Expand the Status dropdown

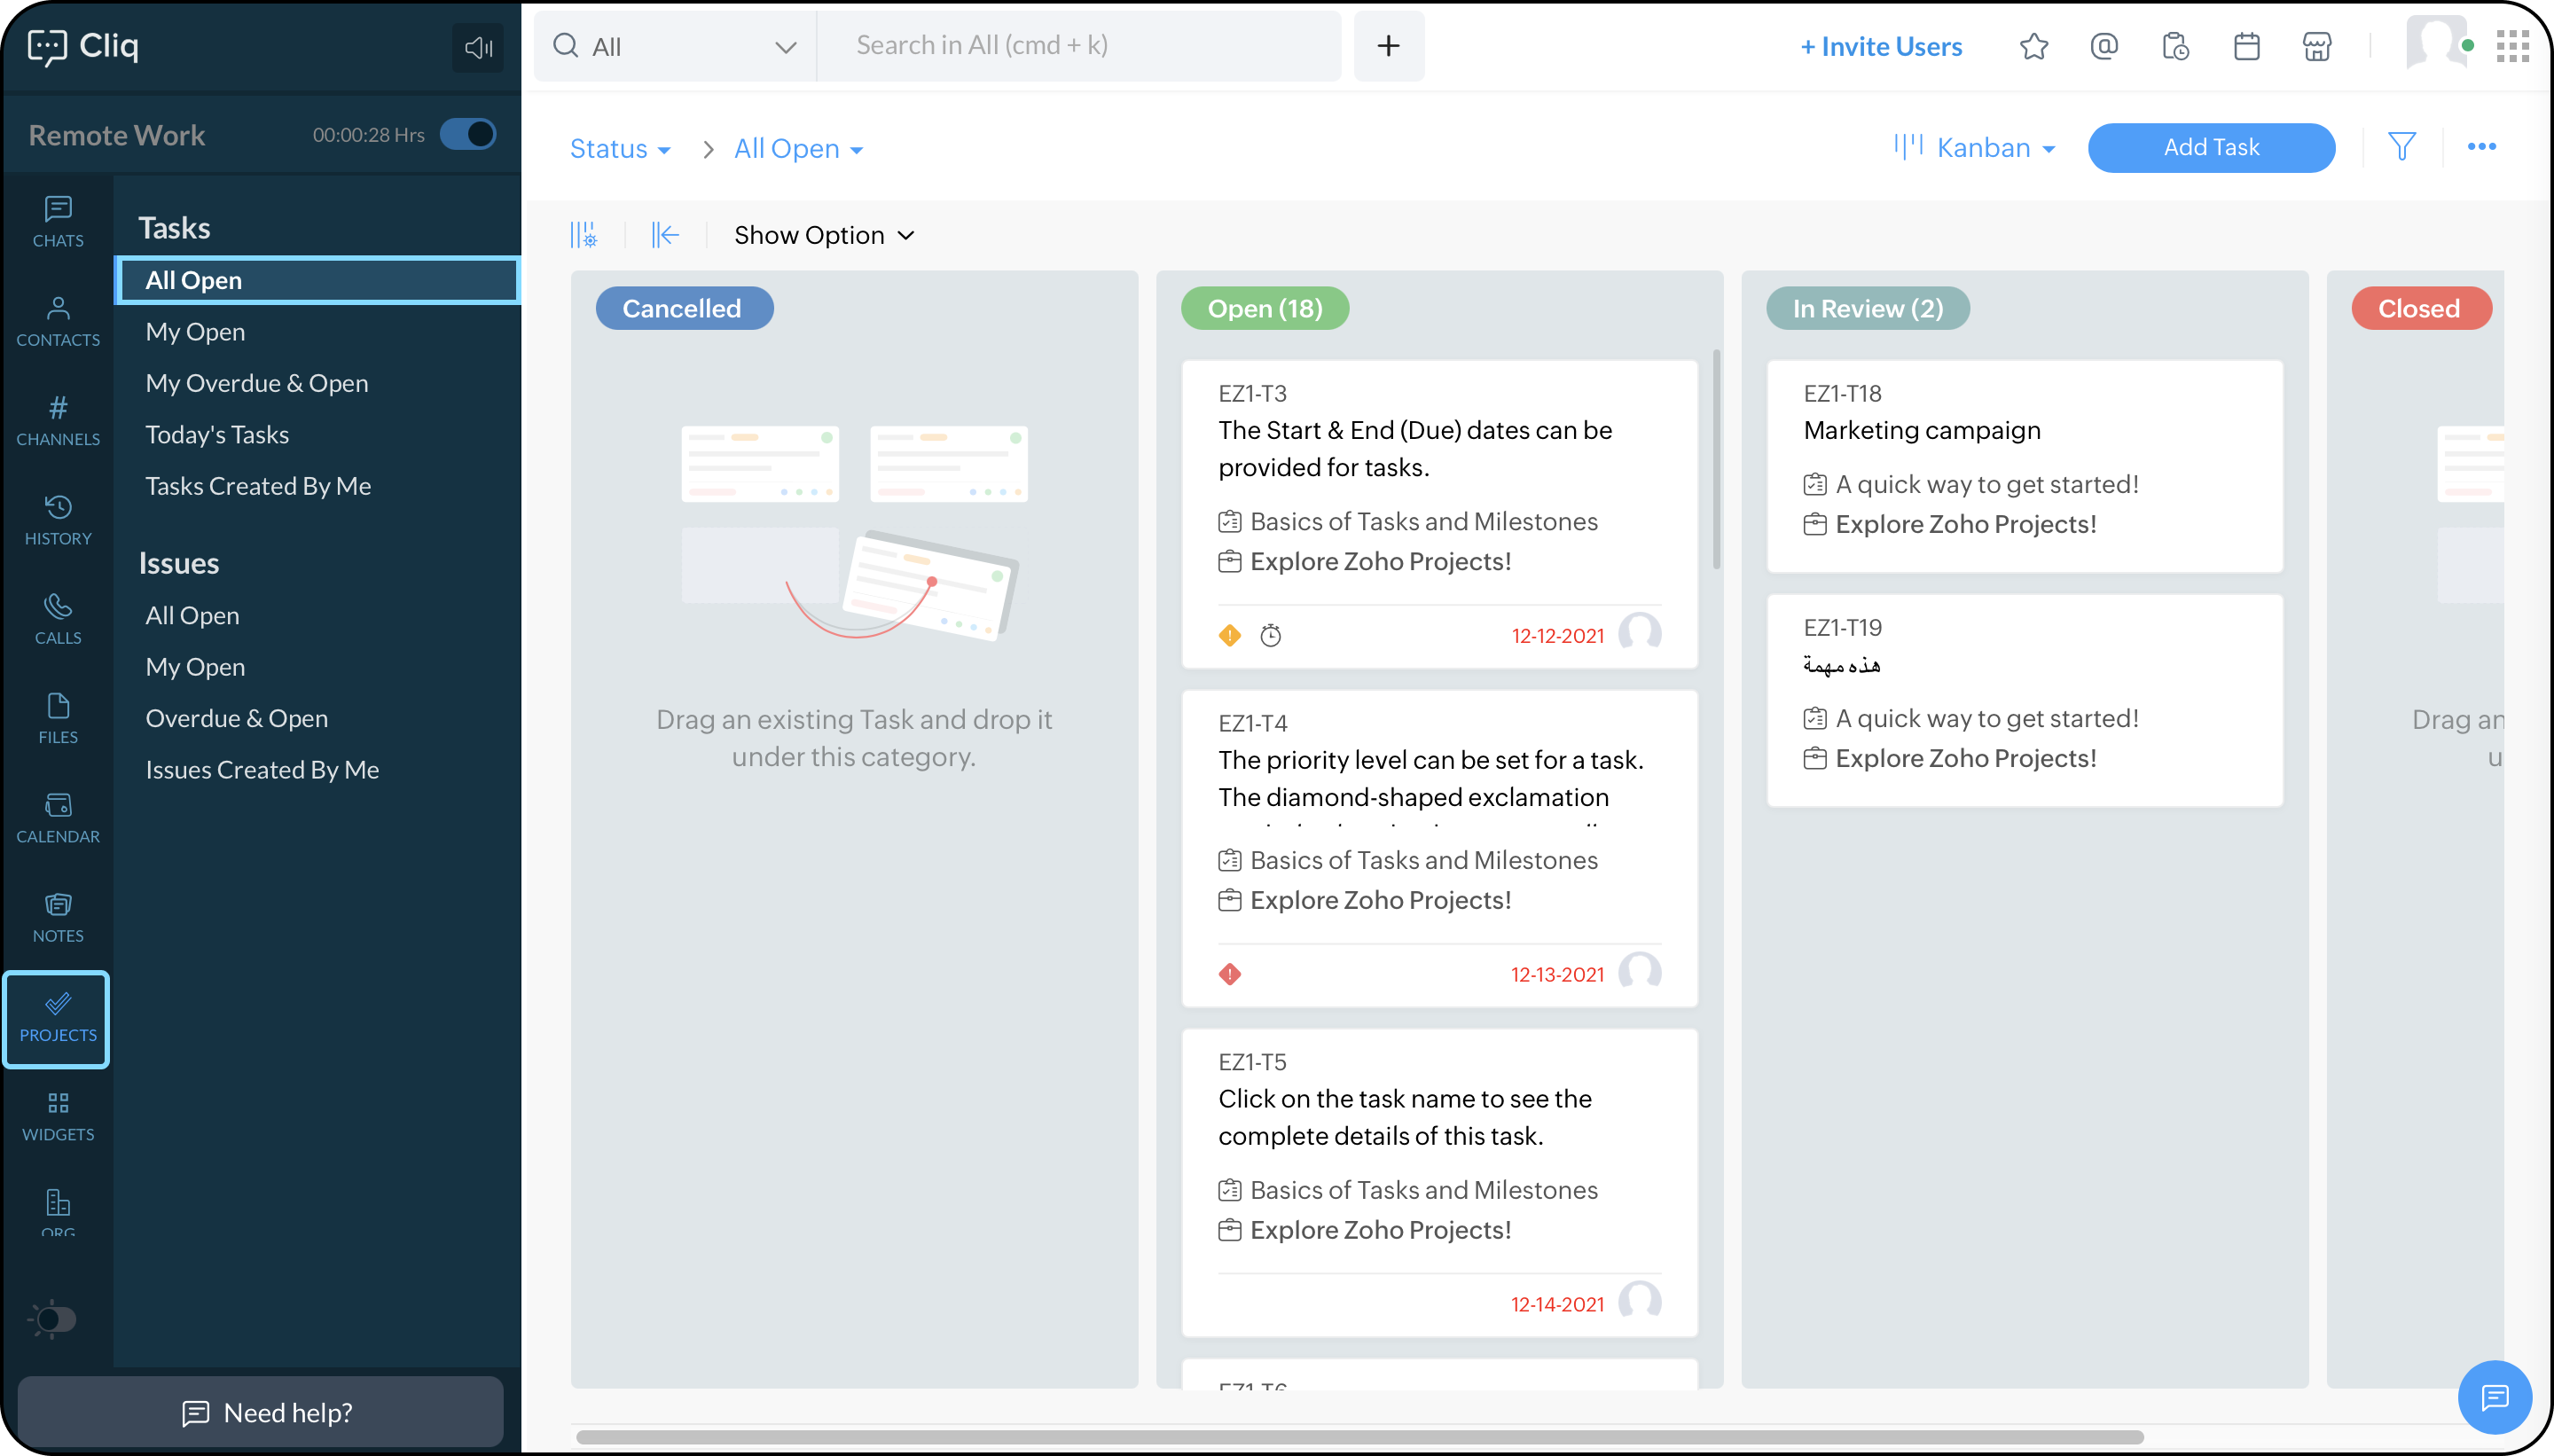619,149
